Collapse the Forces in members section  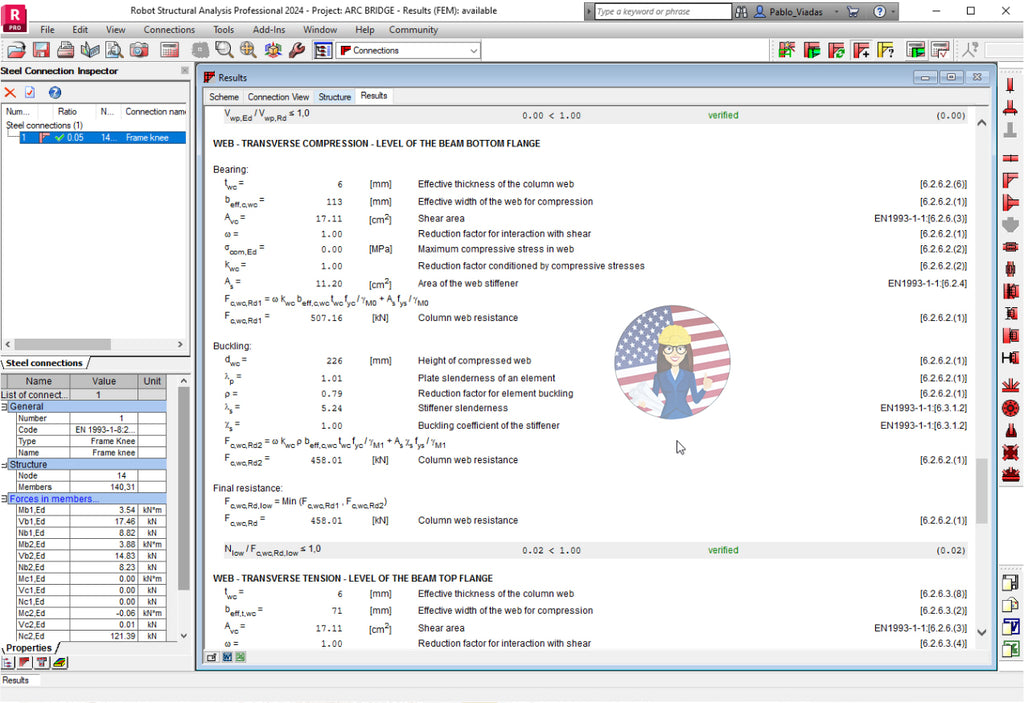4,498
